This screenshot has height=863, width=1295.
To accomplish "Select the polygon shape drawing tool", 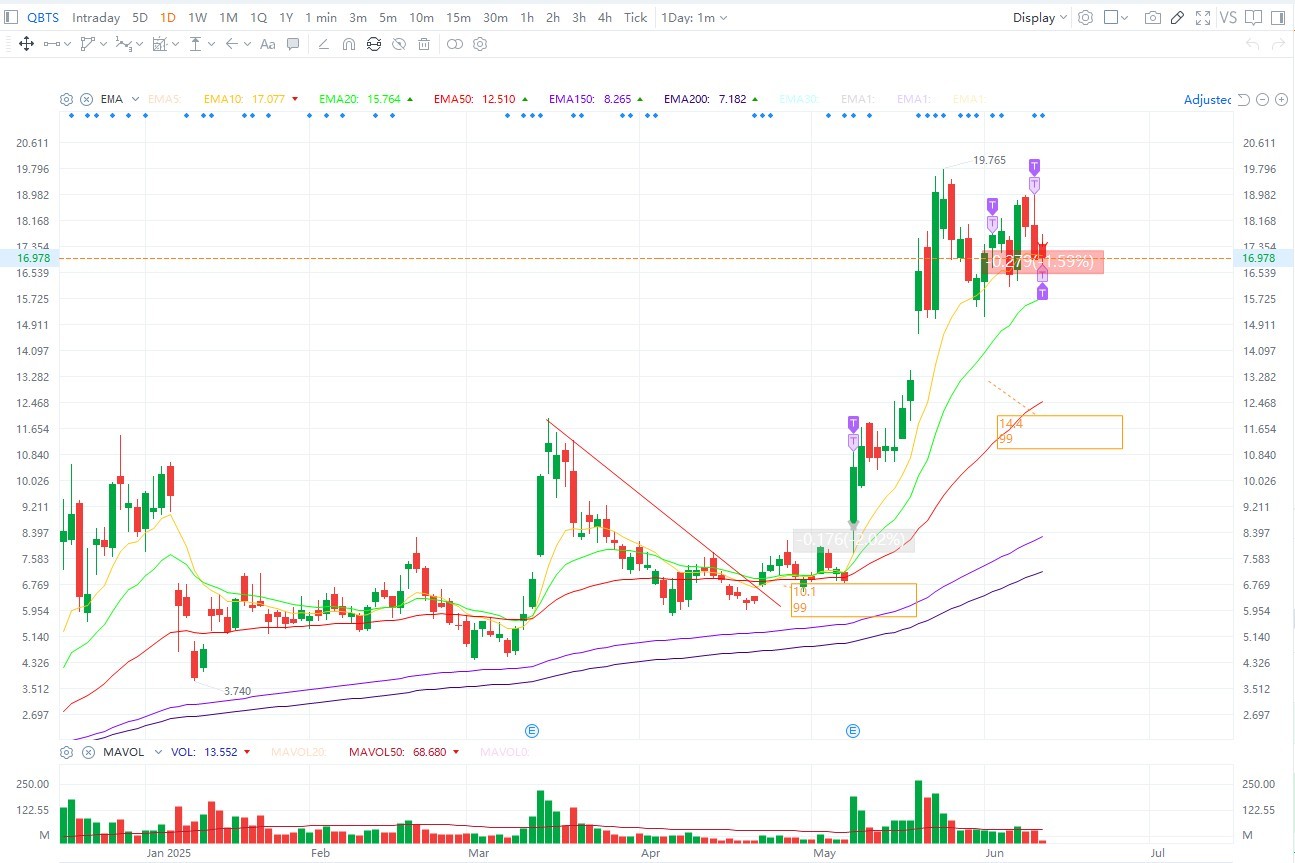I will [x=88, y=44].
